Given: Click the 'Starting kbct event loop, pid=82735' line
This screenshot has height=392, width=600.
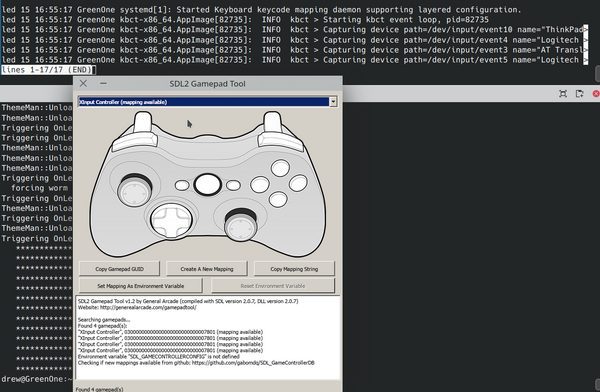Looking at the screenshot, I should click(x=245, y=20).
